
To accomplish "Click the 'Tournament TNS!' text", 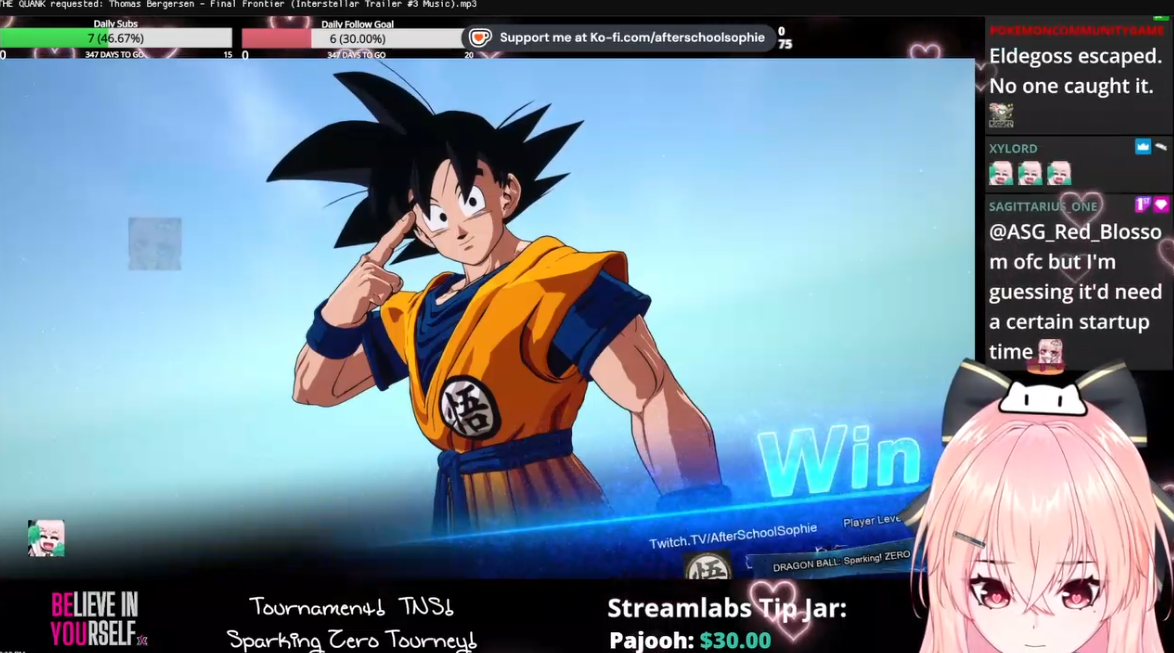I will (x=351, y=607).
